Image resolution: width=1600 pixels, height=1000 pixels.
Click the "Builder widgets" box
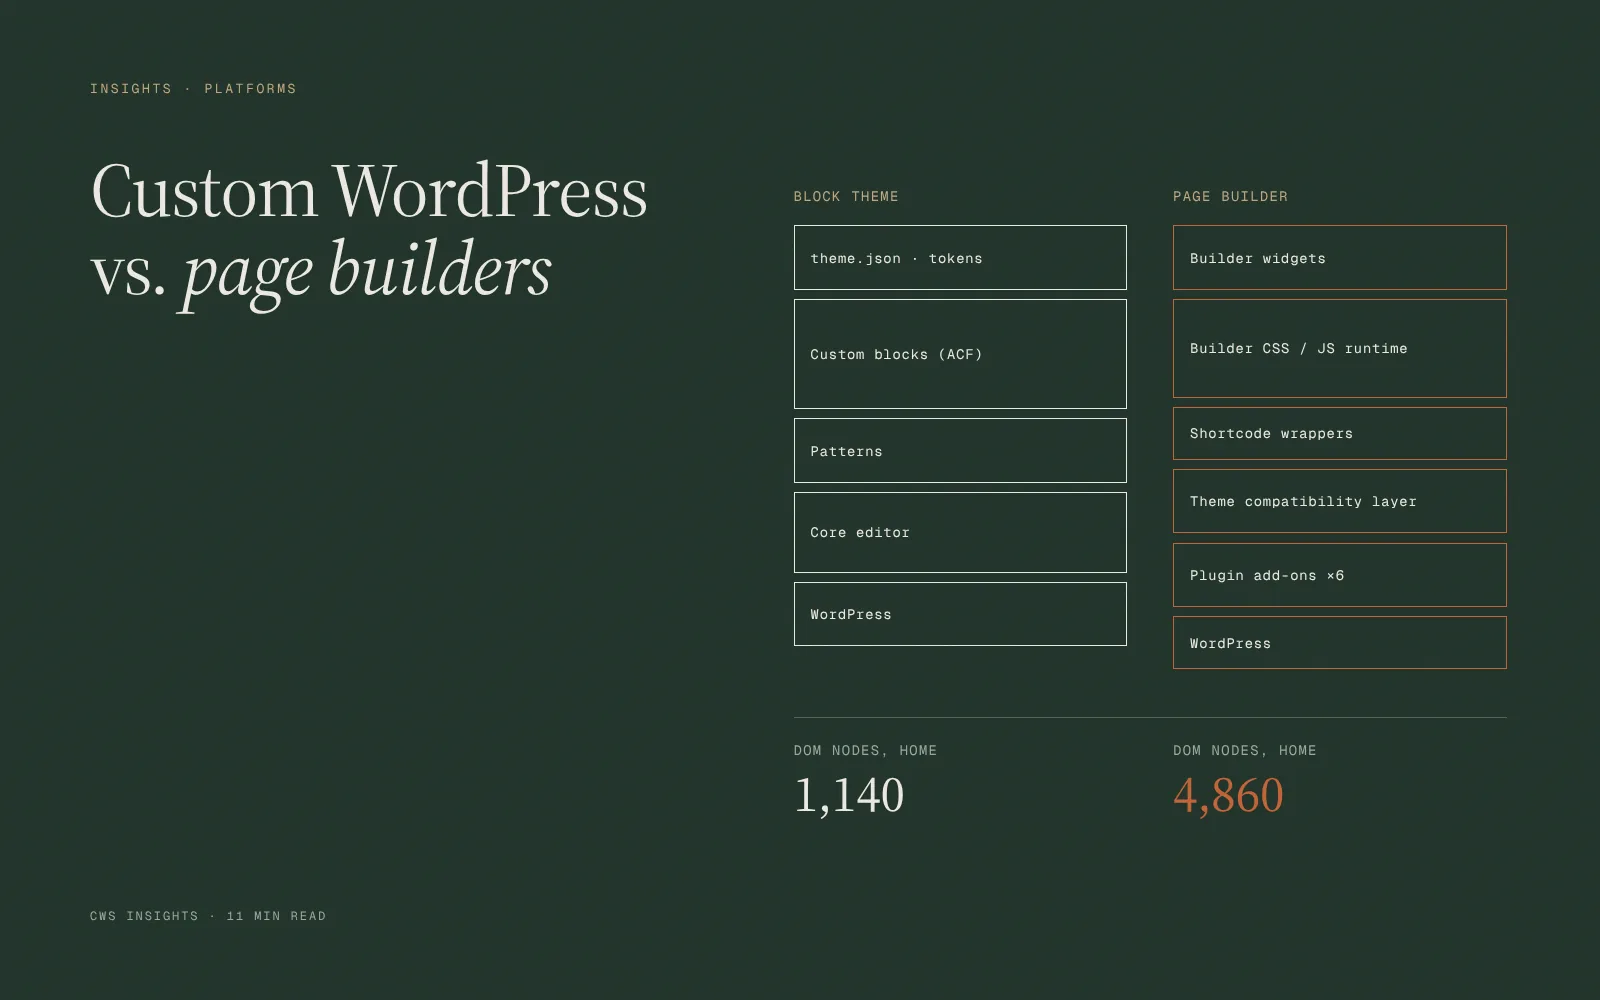(x=1340, y=258)
